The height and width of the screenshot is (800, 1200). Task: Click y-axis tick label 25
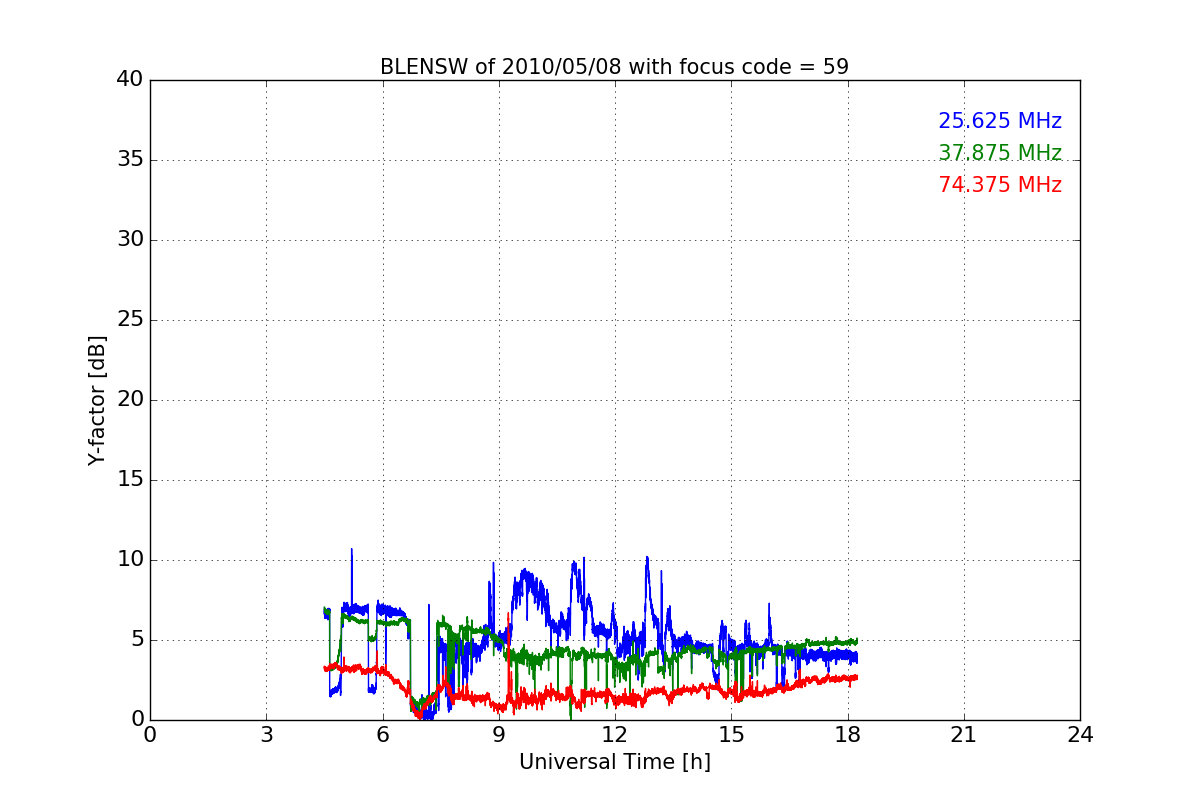click(129, 320)
